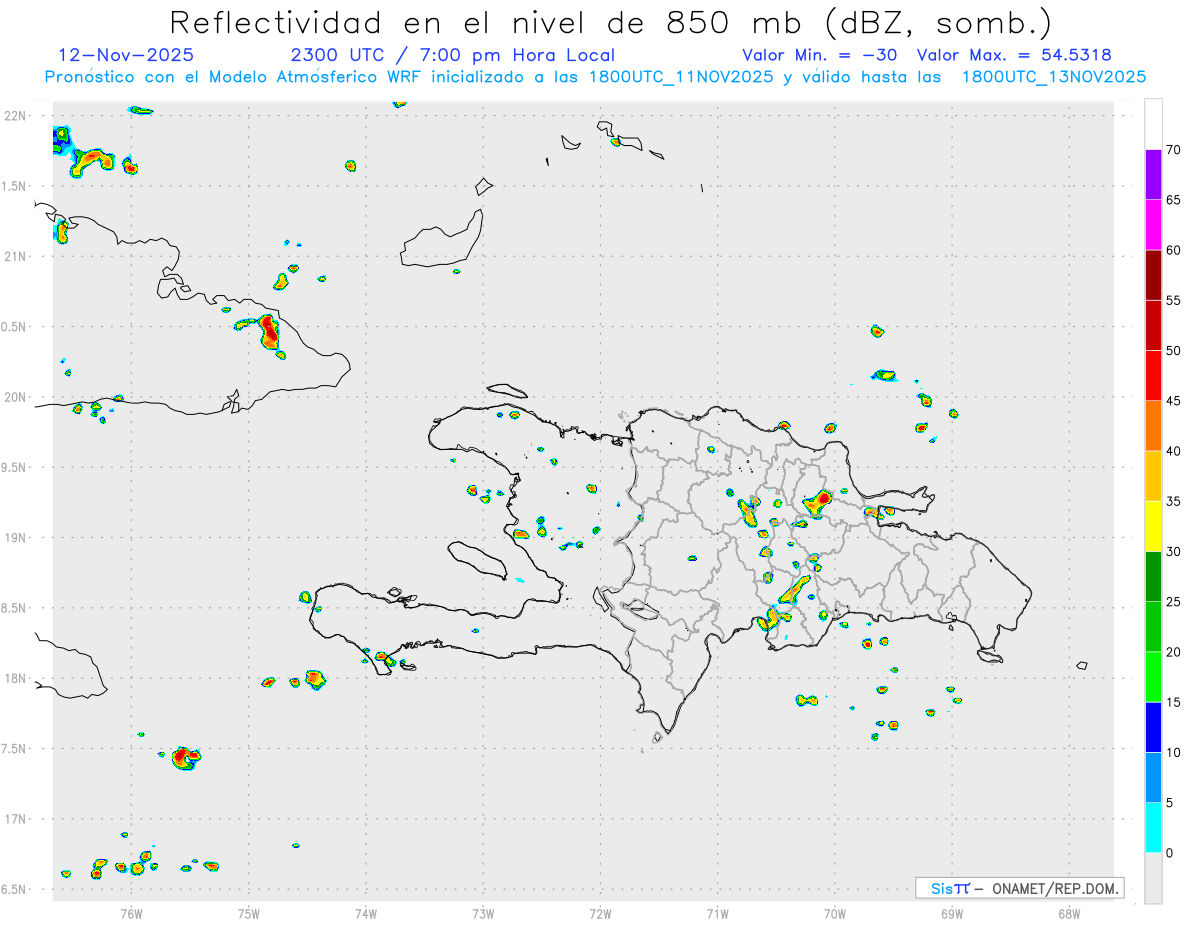Viewport: 1200px width, 927px height.
Task: Select the '20N' latitude label
Action: coord(14,397)
